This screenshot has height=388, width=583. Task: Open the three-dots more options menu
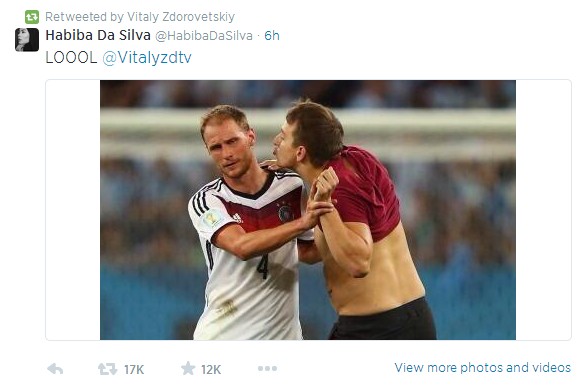click(267, 368)
